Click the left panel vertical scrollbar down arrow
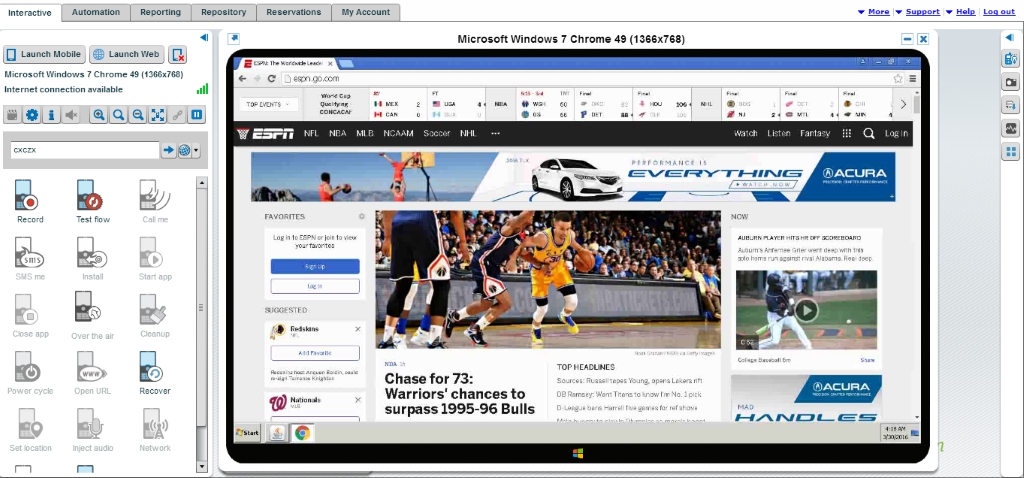Screen dimensions: 1024x478 (x=202, y=467)
